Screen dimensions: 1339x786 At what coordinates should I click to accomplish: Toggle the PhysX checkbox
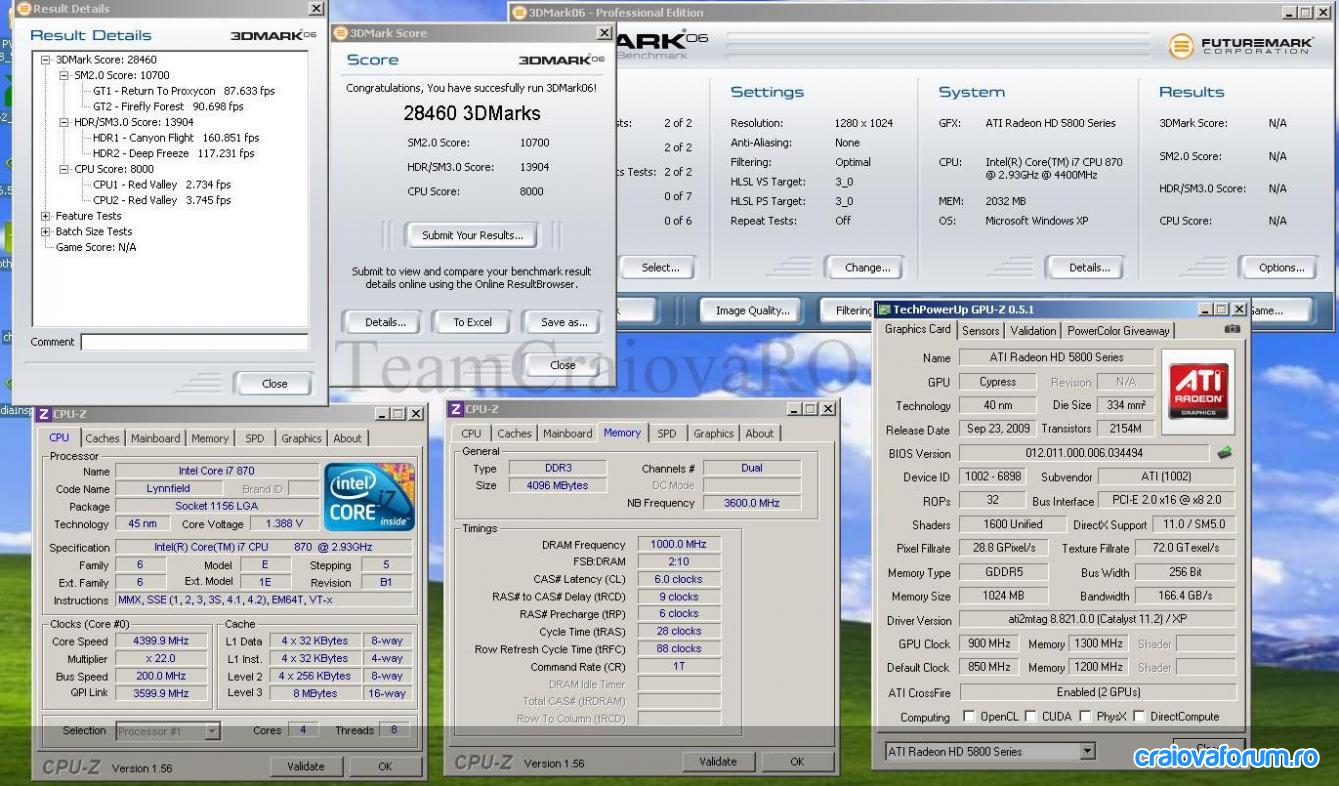click(1087, 716)
